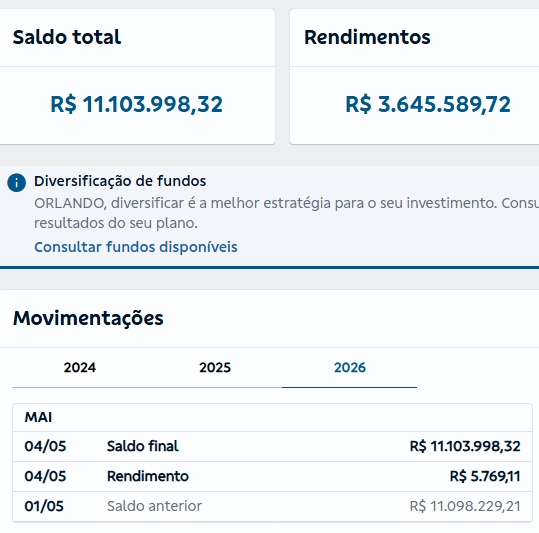The height and width of the screenshot is (533, 539).
Task: Click the ORLANDO diversification message text
Action: click(x=286, y=213)
